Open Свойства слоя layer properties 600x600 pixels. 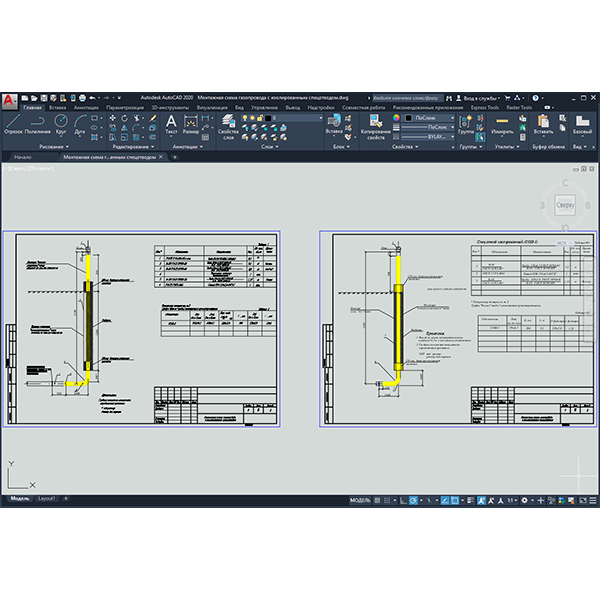[228, 127]
